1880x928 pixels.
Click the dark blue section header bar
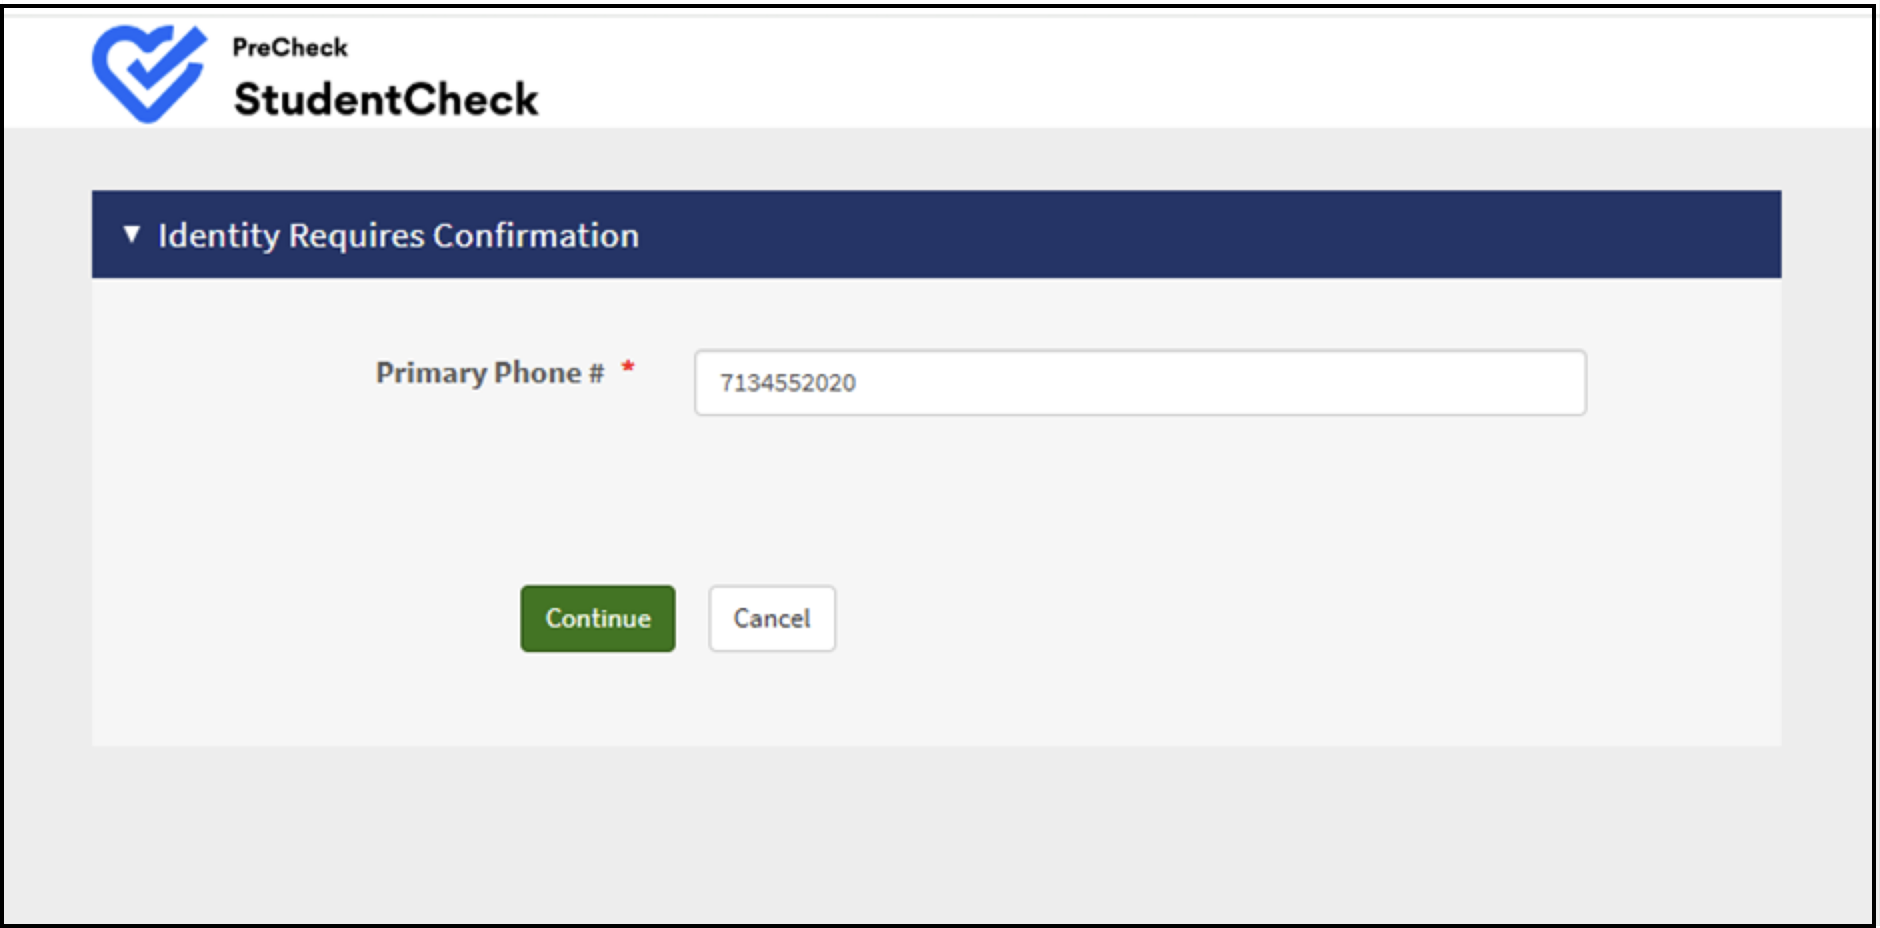936,234
